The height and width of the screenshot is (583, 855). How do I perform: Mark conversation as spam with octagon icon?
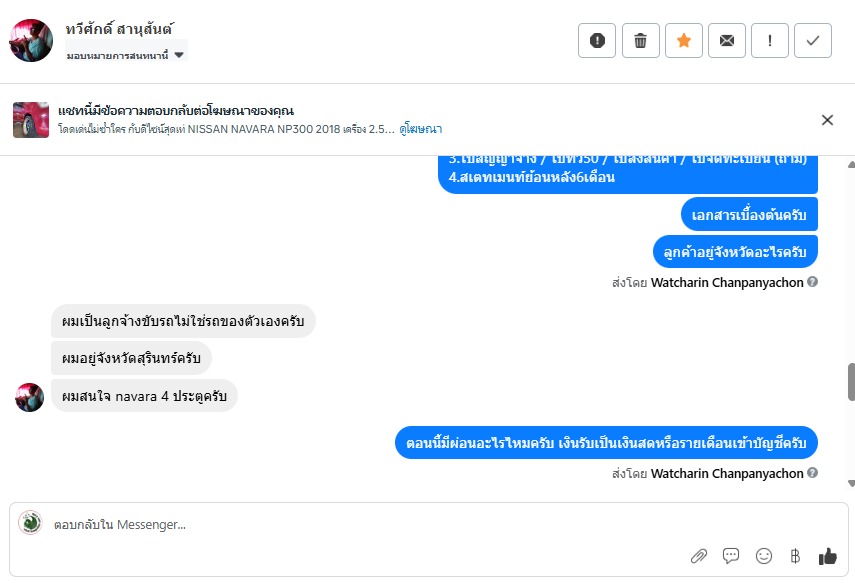coord(597,41)
